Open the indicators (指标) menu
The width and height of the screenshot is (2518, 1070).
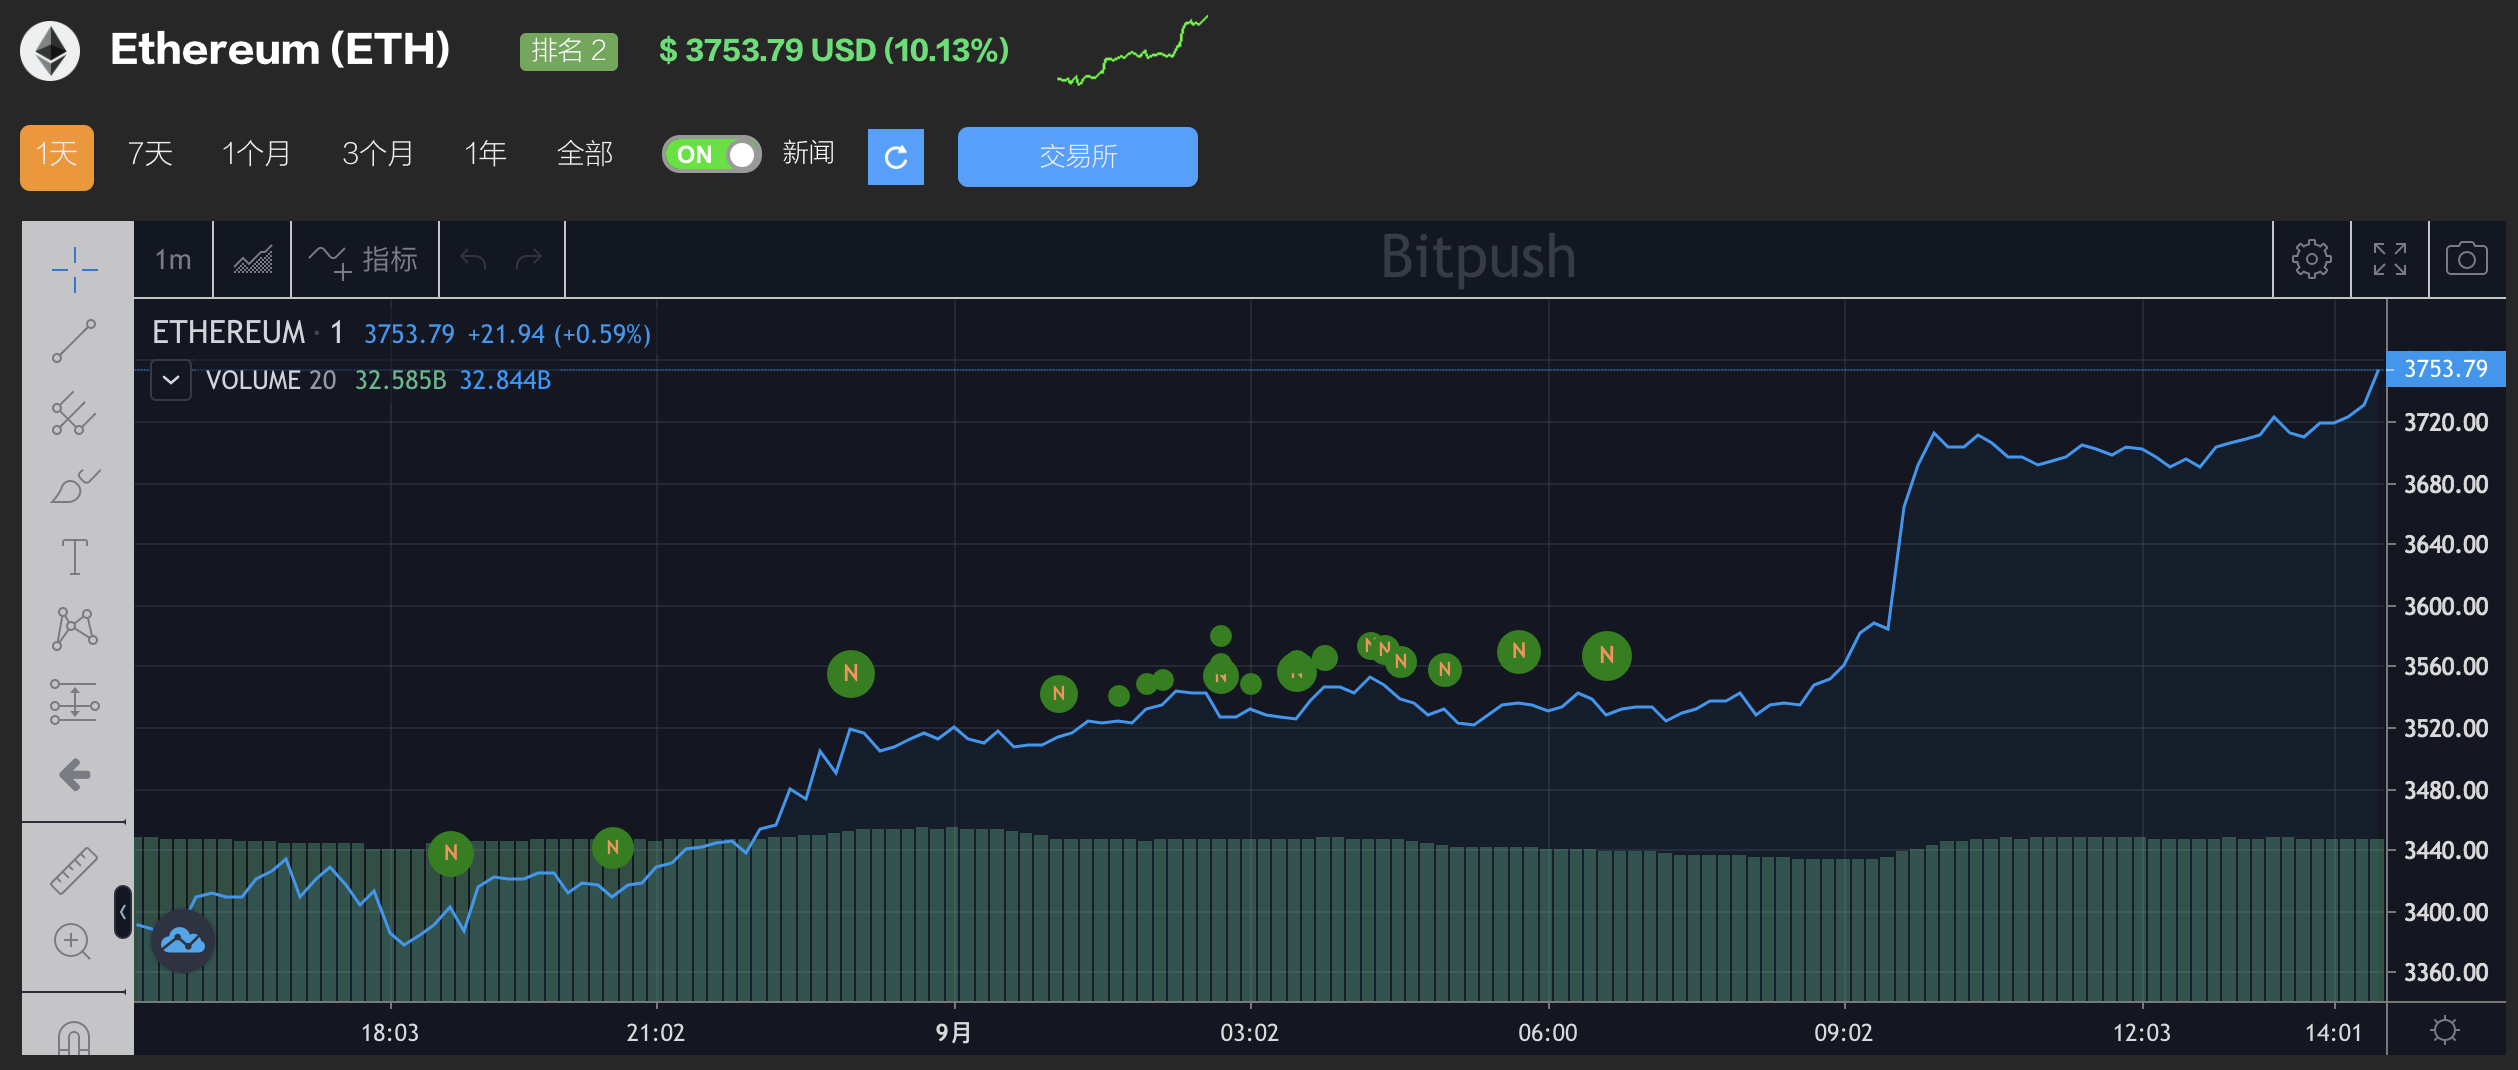(365, 260)
